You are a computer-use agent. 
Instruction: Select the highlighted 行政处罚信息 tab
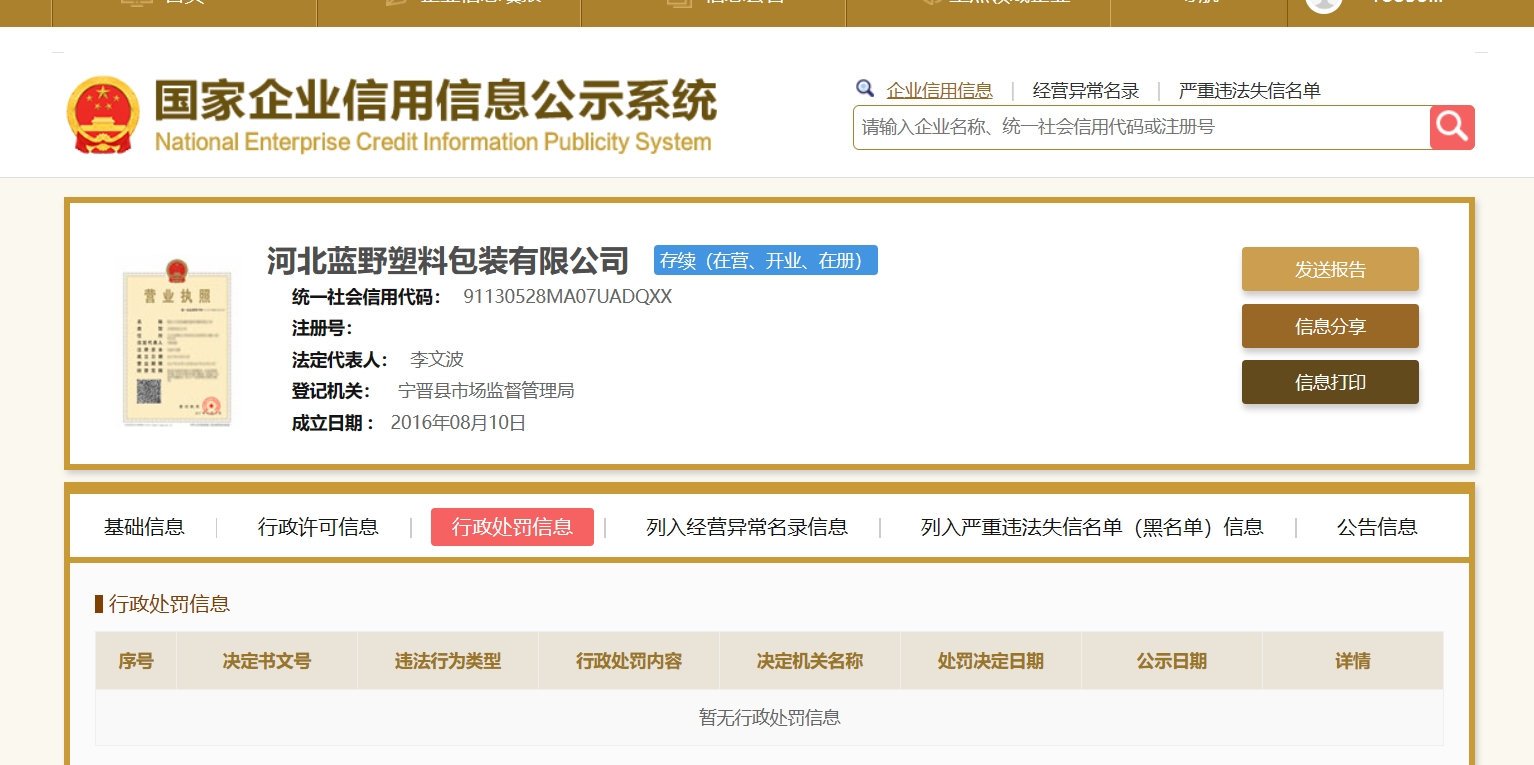click(512, 527)
